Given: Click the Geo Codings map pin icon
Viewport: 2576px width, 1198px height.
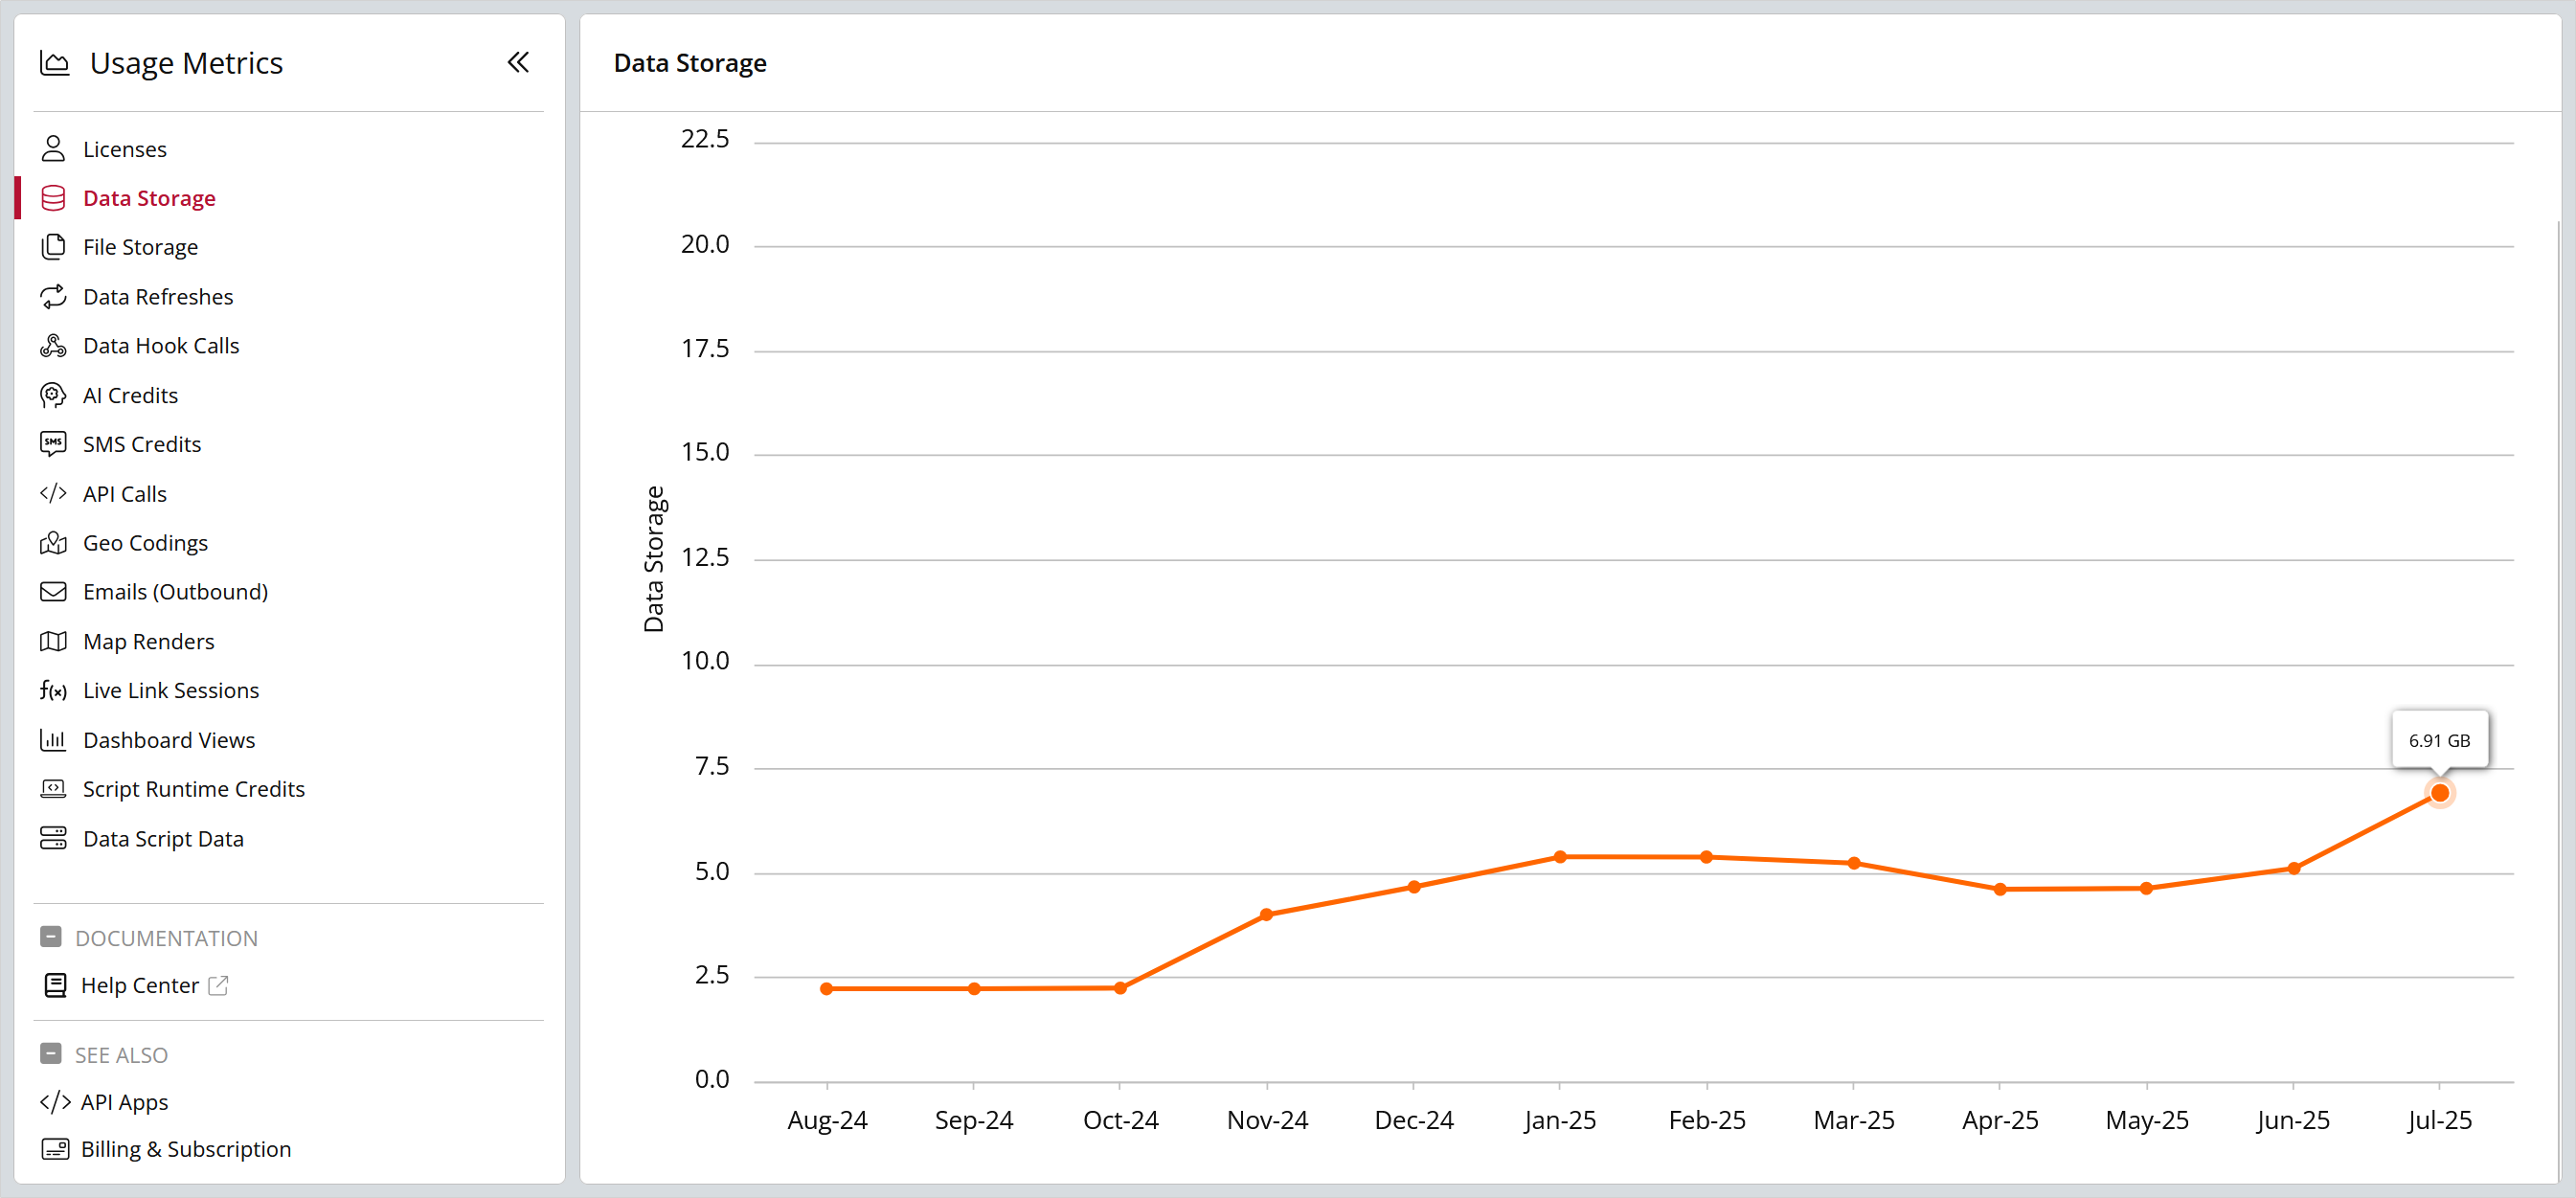Looking at the screenshot, I should pos(53,543).
